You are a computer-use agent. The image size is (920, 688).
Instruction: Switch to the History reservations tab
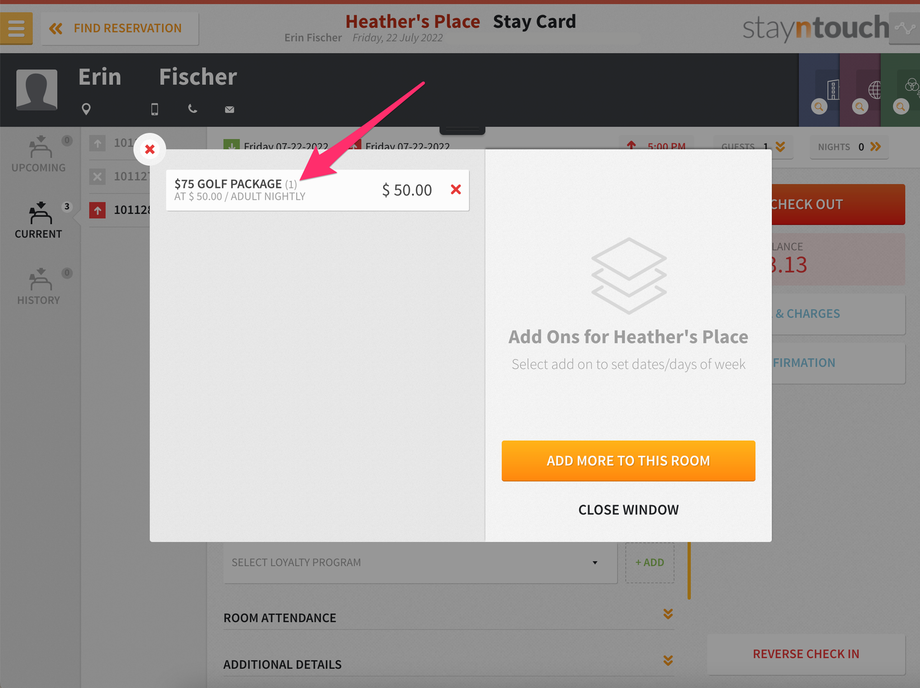click(x=39, y=286)
